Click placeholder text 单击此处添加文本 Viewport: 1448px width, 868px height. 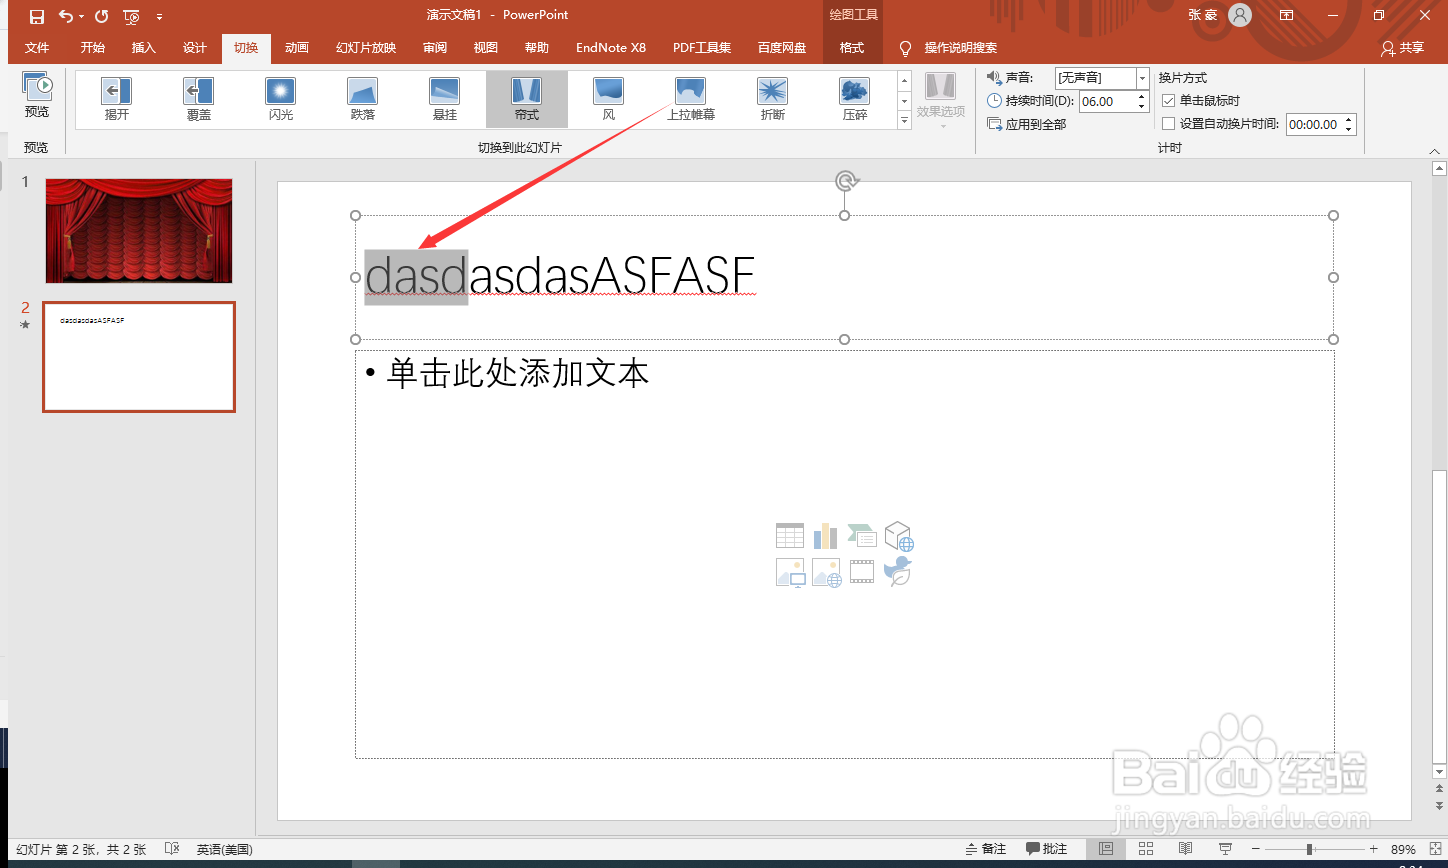point(518,373)
